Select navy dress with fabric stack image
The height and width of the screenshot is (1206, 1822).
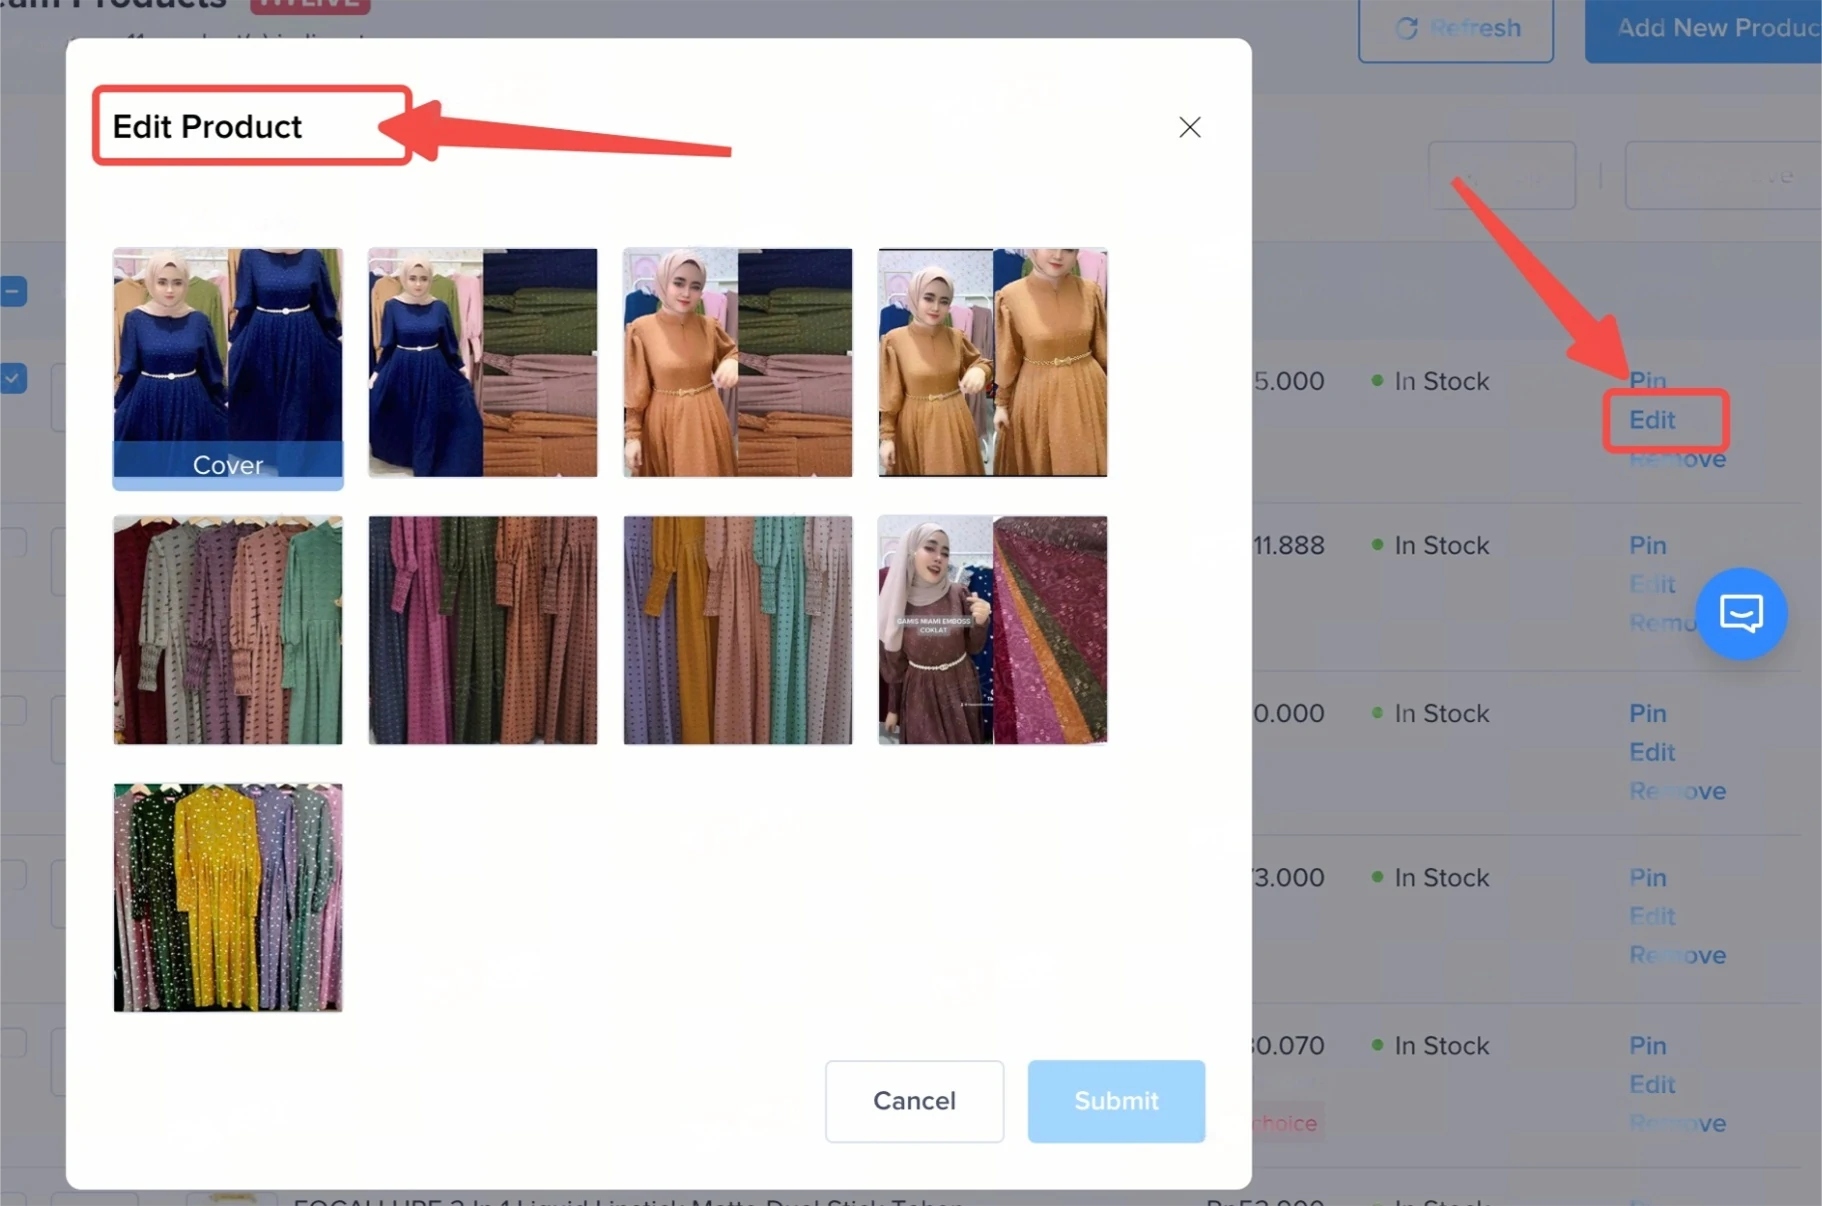(x=483, y=363)
